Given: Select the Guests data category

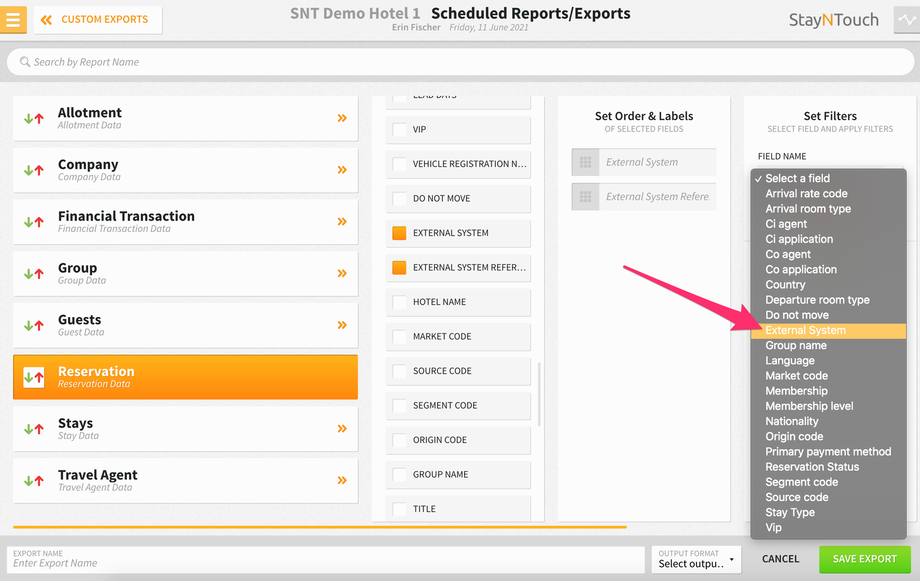Looking at the screenshot, I should pos(185,325).
